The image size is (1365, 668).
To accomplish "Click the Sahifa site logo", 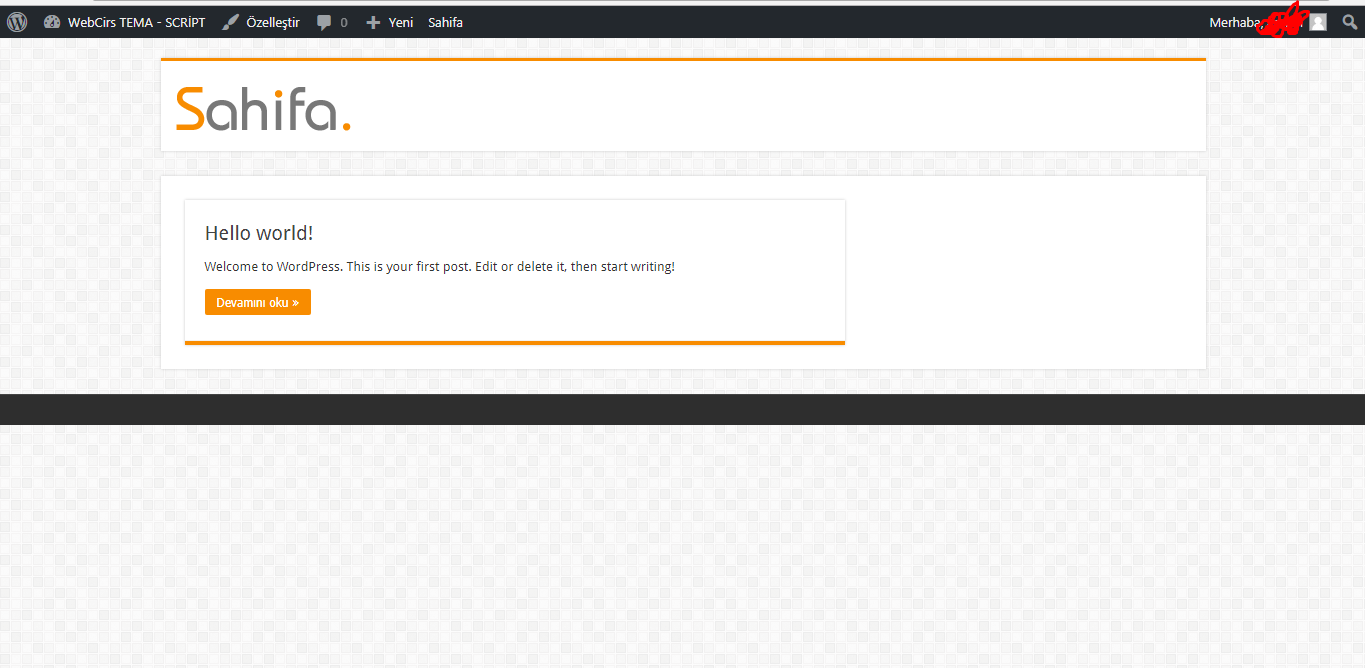I will pyautogui.click(x=264, y=108).
